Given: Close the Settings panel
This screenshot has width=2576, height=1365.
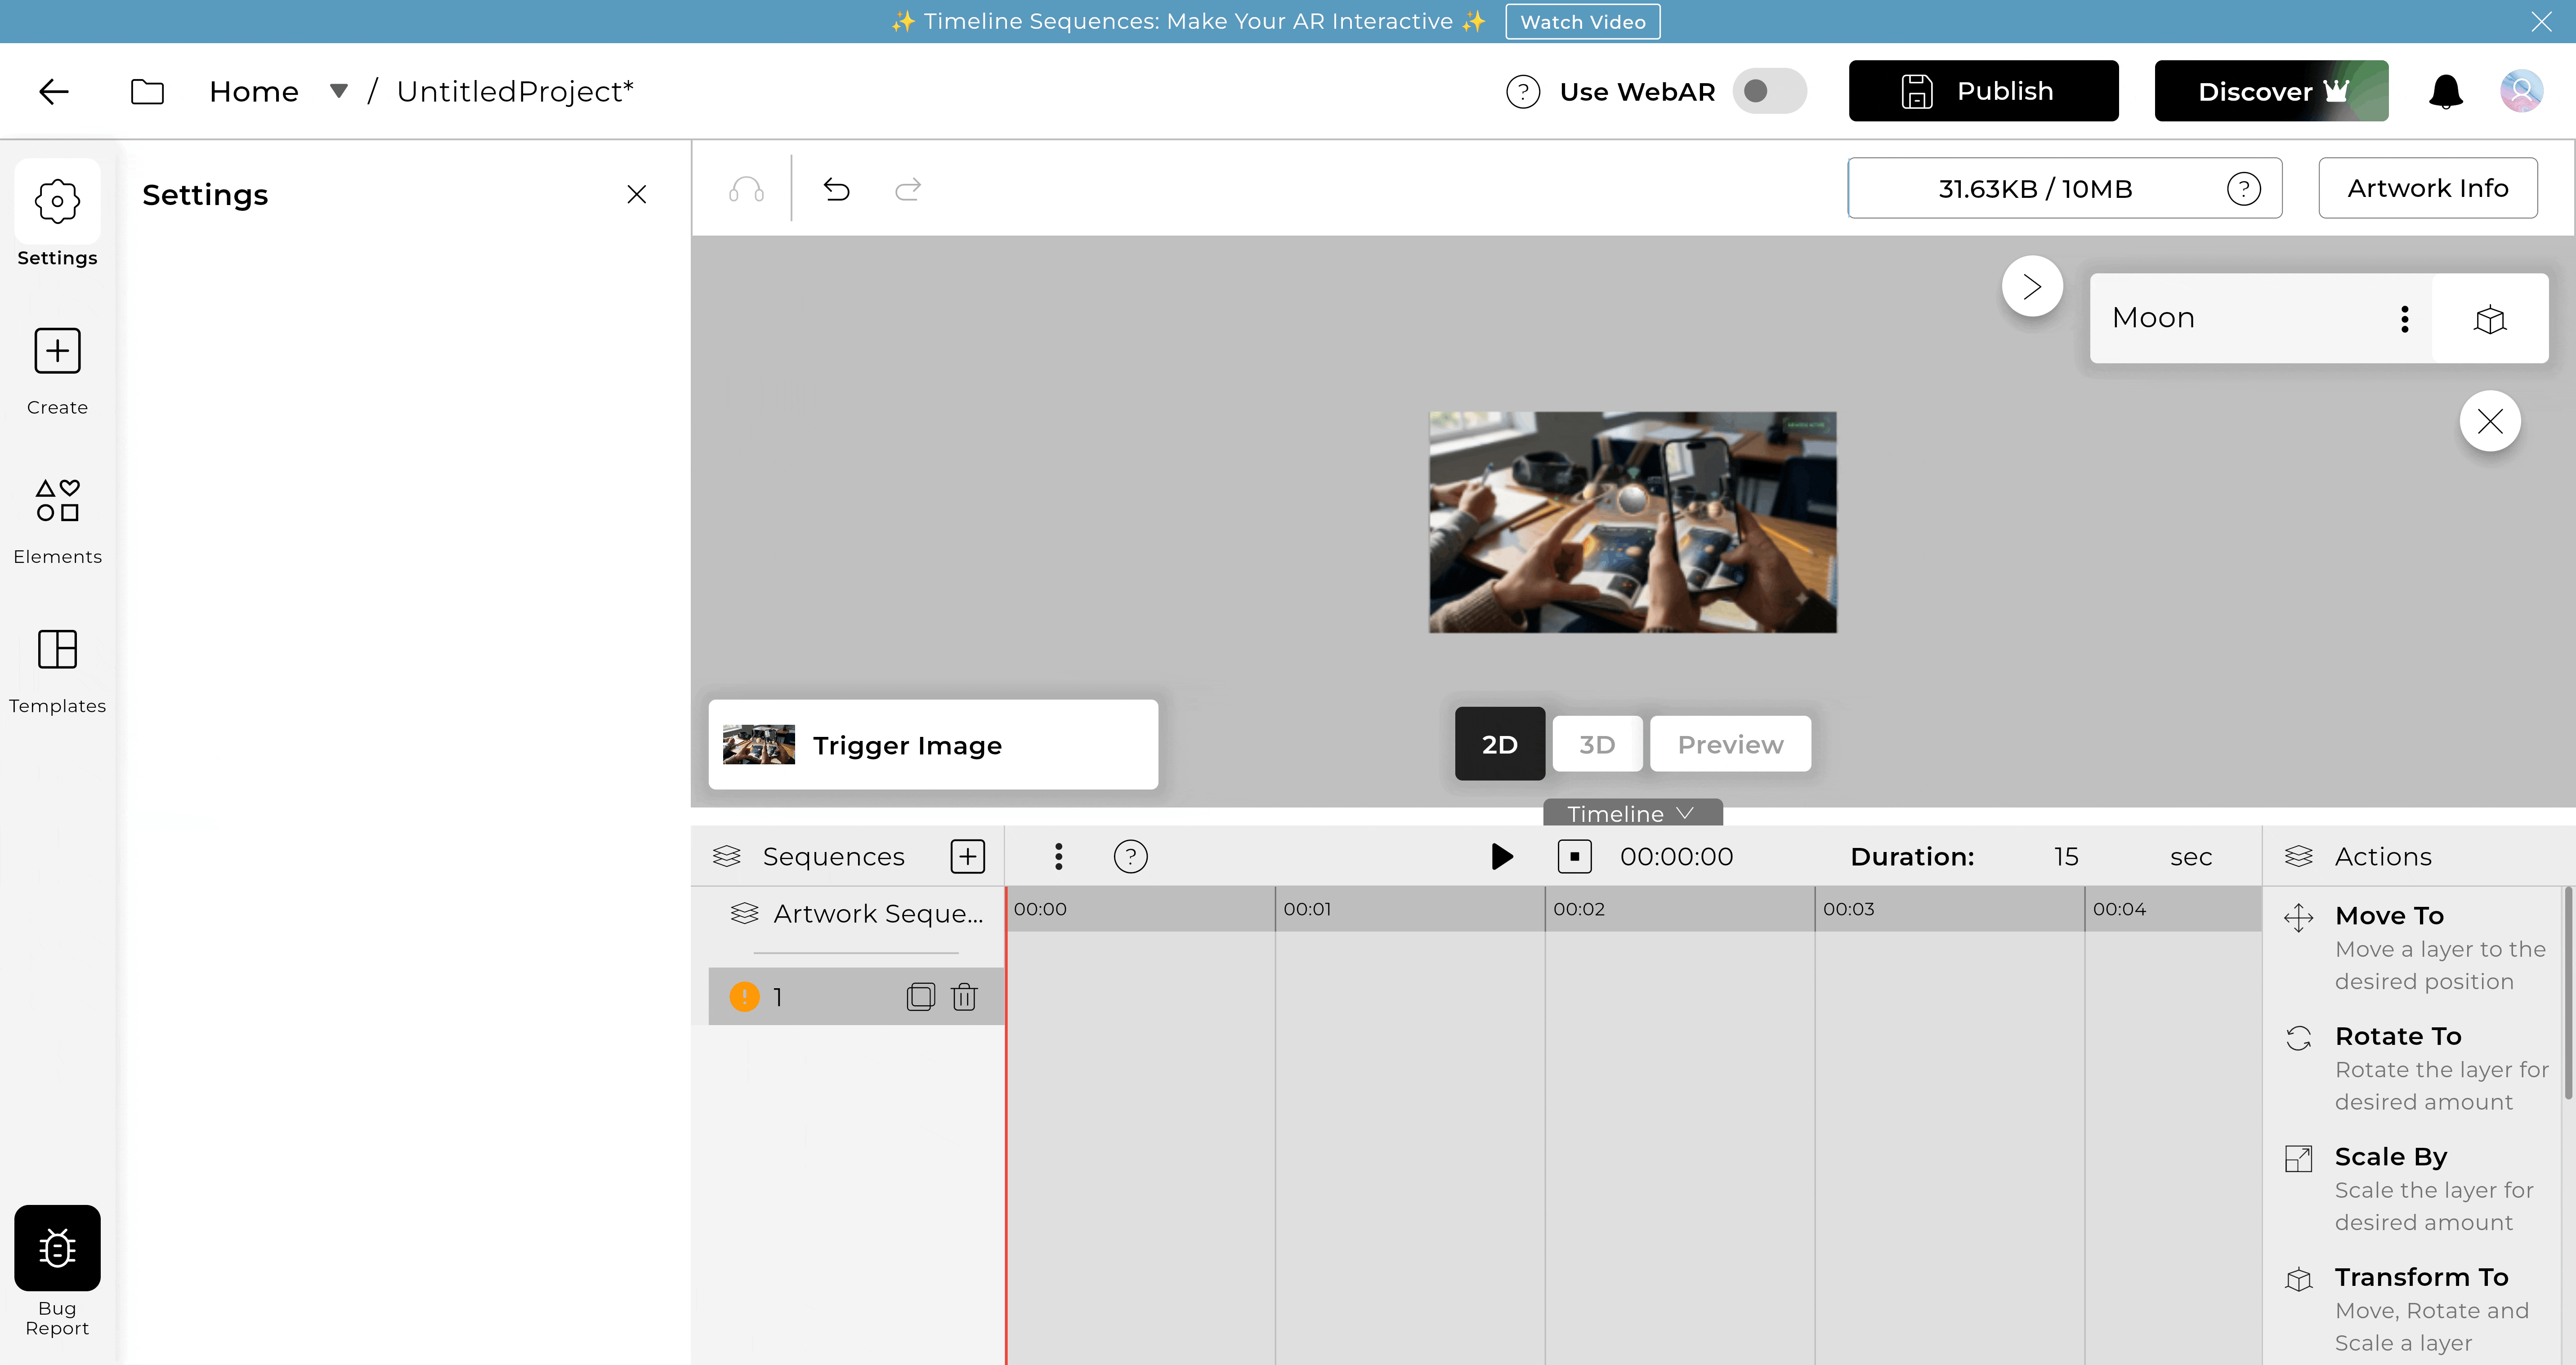Looking at the screenshot, I should 637,194.
